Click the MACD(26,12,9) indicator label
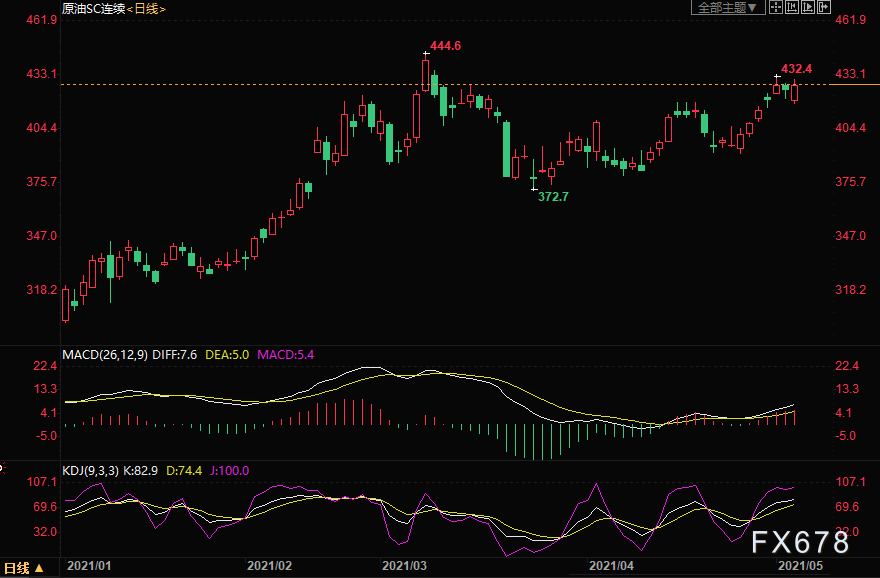This screenshot has height=578, width=880. coord(105,355)
